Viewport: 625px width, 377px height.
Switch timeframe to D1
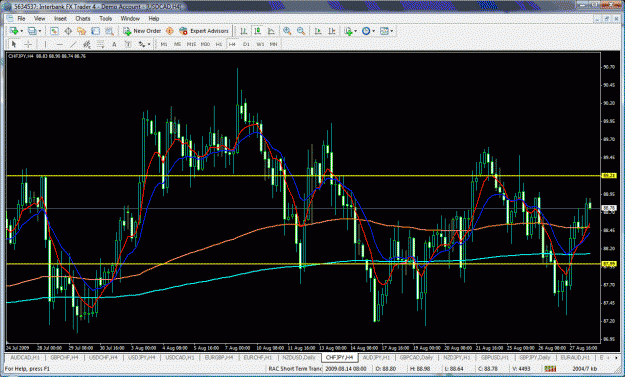[246, 44]
